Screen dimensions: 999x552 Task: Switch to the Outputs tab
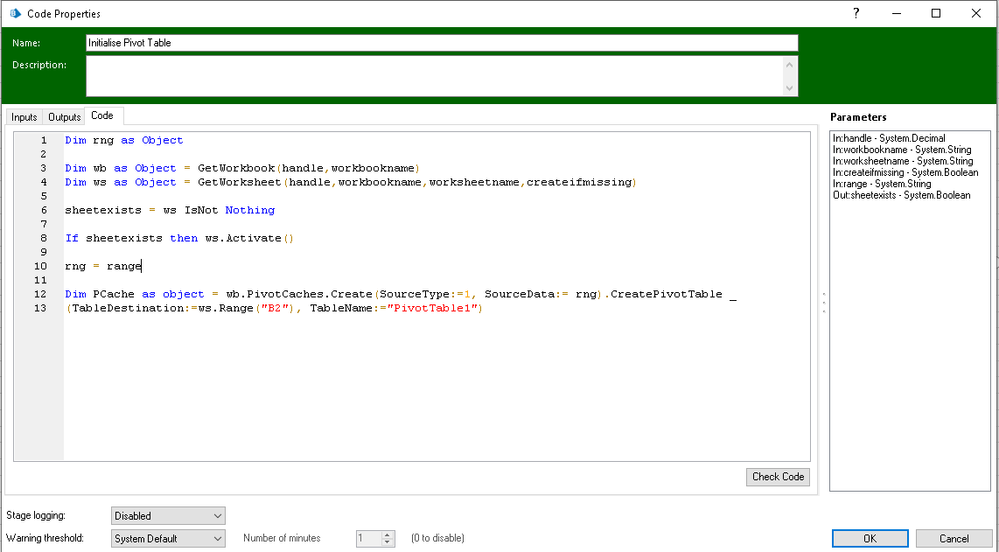click(64, 117)
